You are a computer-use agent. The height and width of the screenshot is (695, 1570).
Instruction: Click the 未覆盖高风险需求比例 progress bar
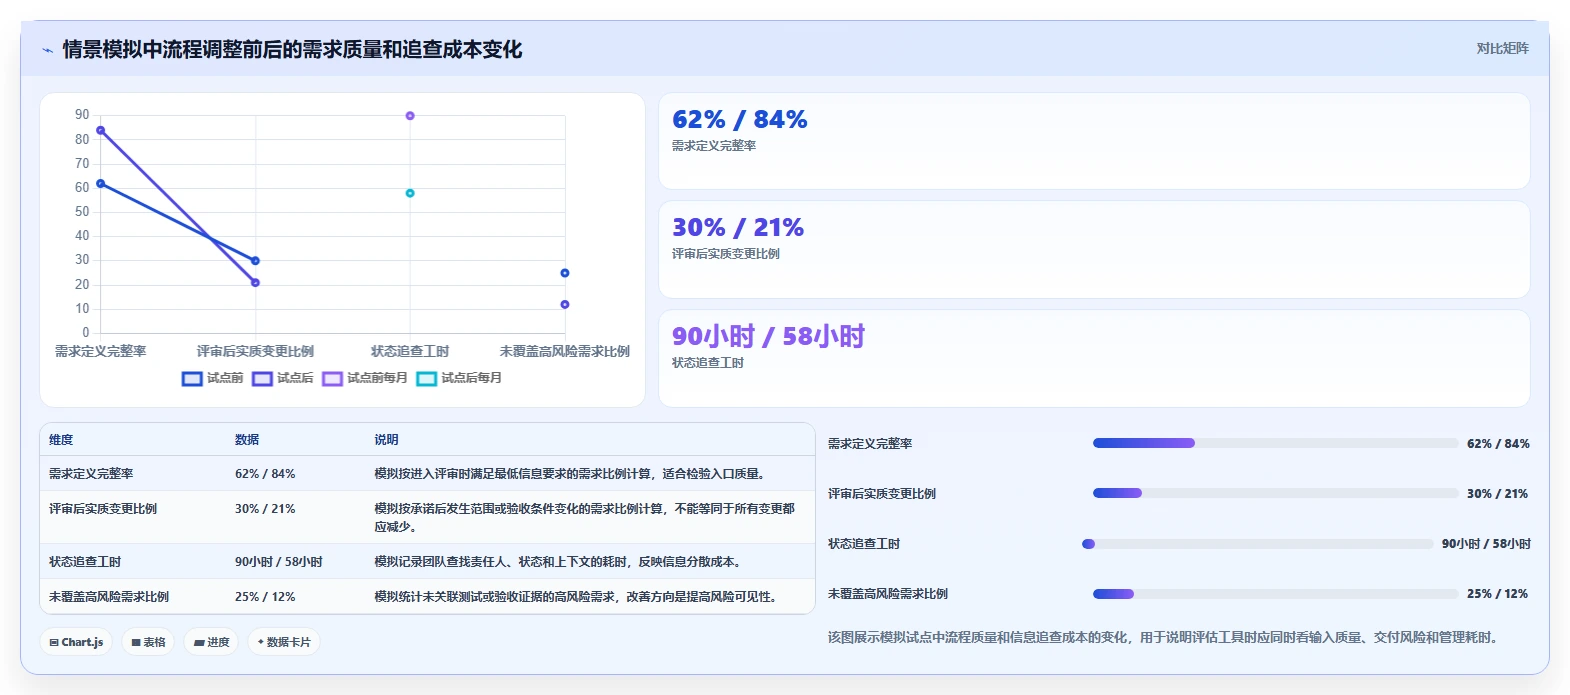(1275, 594)
